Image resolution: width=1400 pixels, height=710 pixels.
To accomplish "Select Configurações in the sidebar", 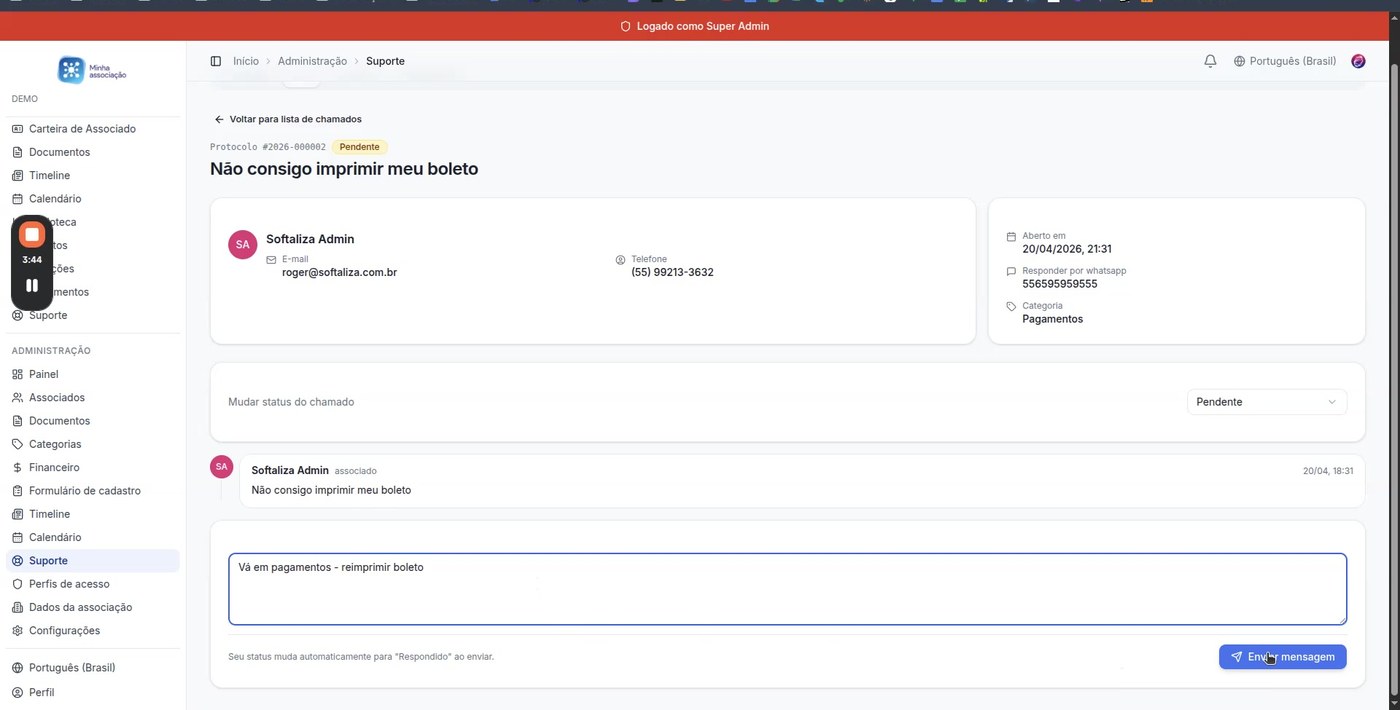I will click(64, 631).
